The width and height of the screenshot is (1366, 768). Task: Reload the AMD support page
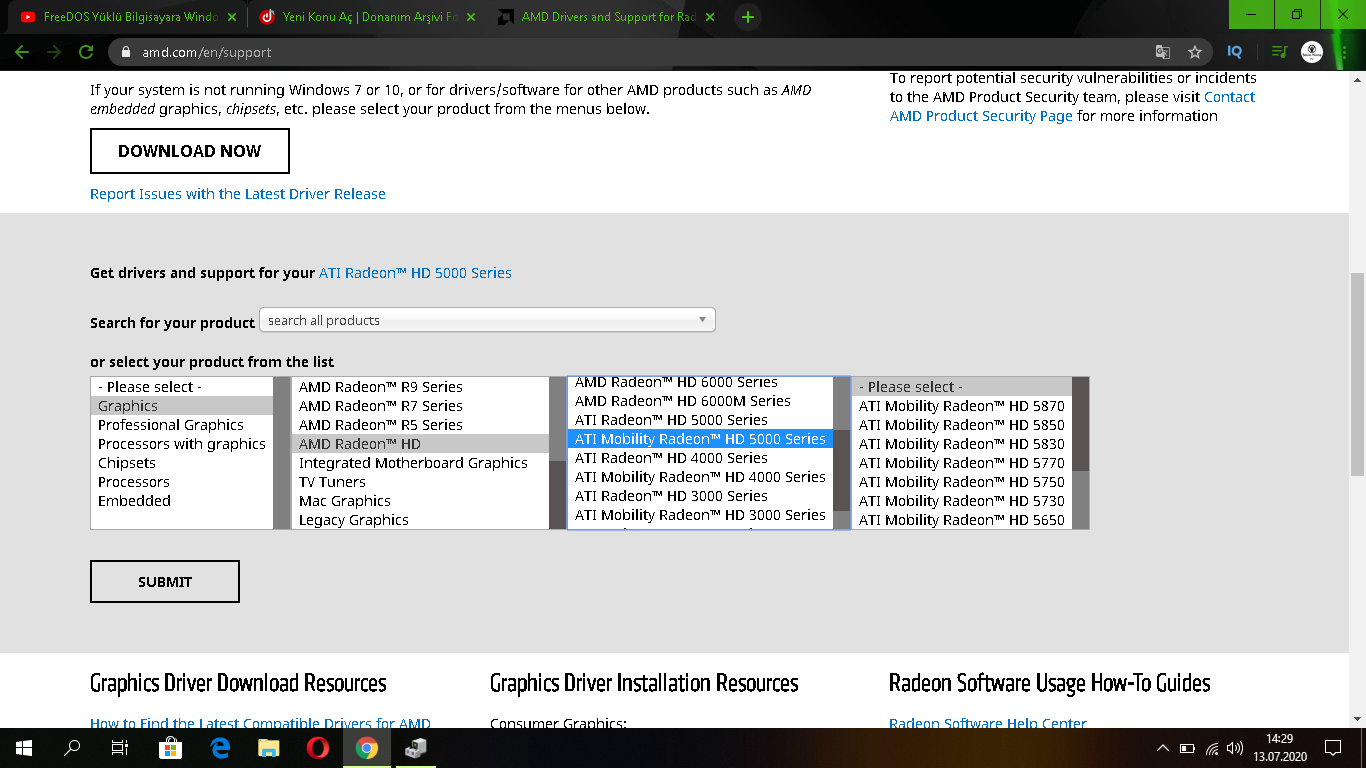[x=86, y=52]
